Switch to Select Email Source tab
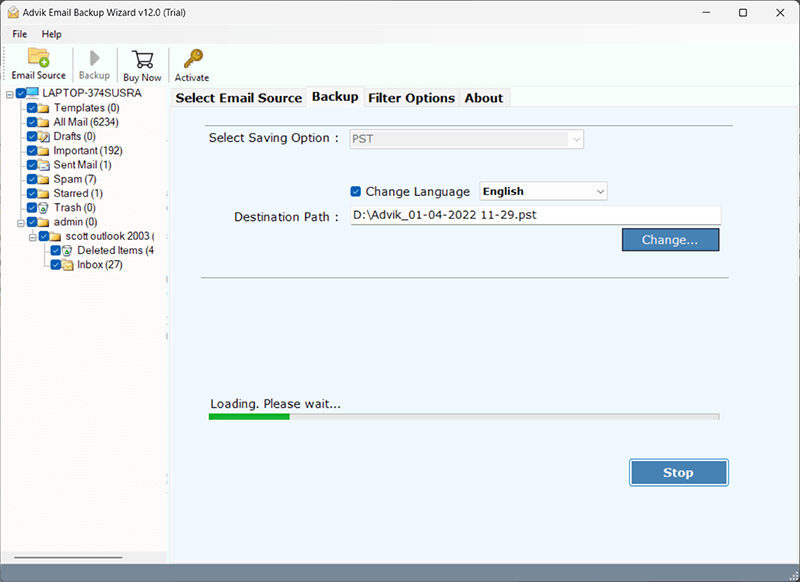 [239, 98]
